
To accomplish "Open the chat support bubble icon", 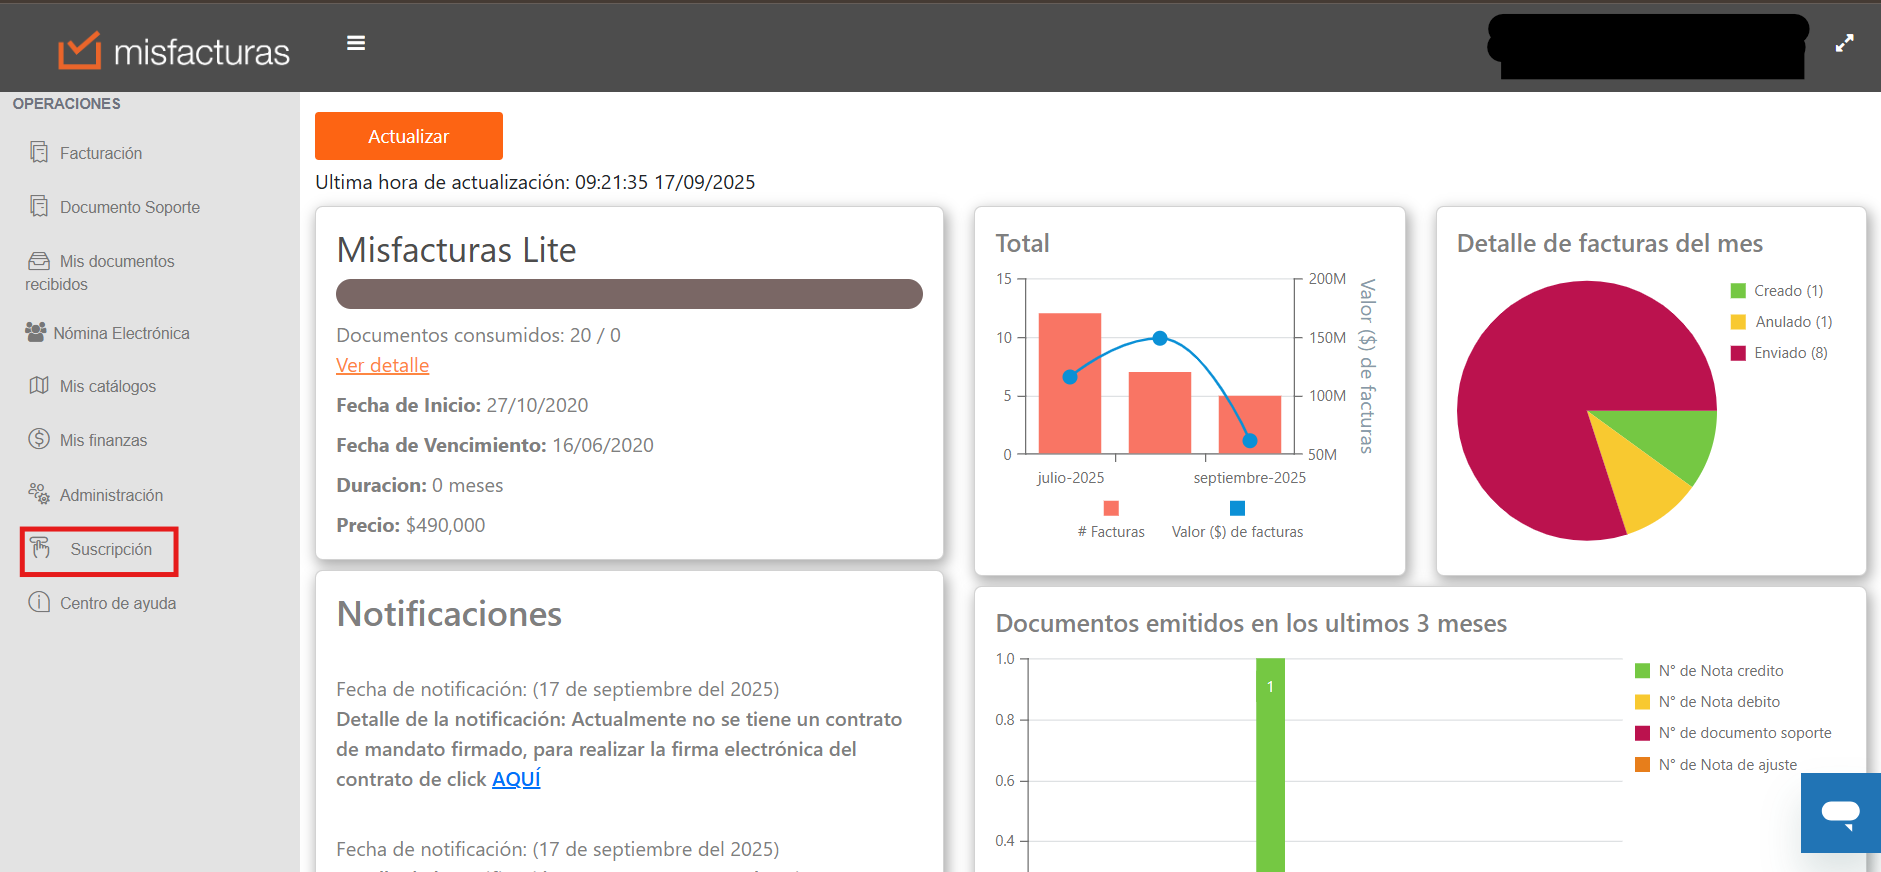I will [x=1840, y=812].
